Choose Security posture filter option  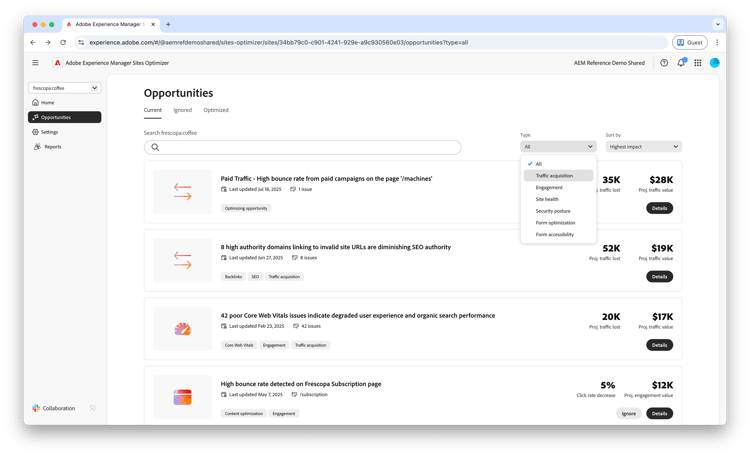558,211
